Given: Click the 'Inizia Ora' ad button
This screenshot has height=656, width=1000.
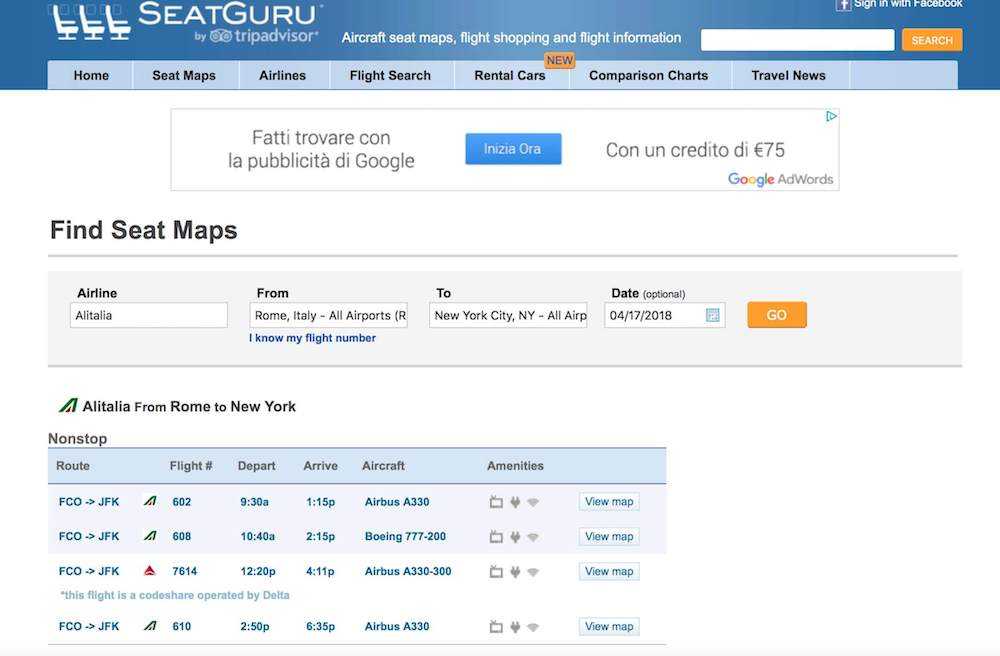Looking at the screenshot, I should click(513, 149).
